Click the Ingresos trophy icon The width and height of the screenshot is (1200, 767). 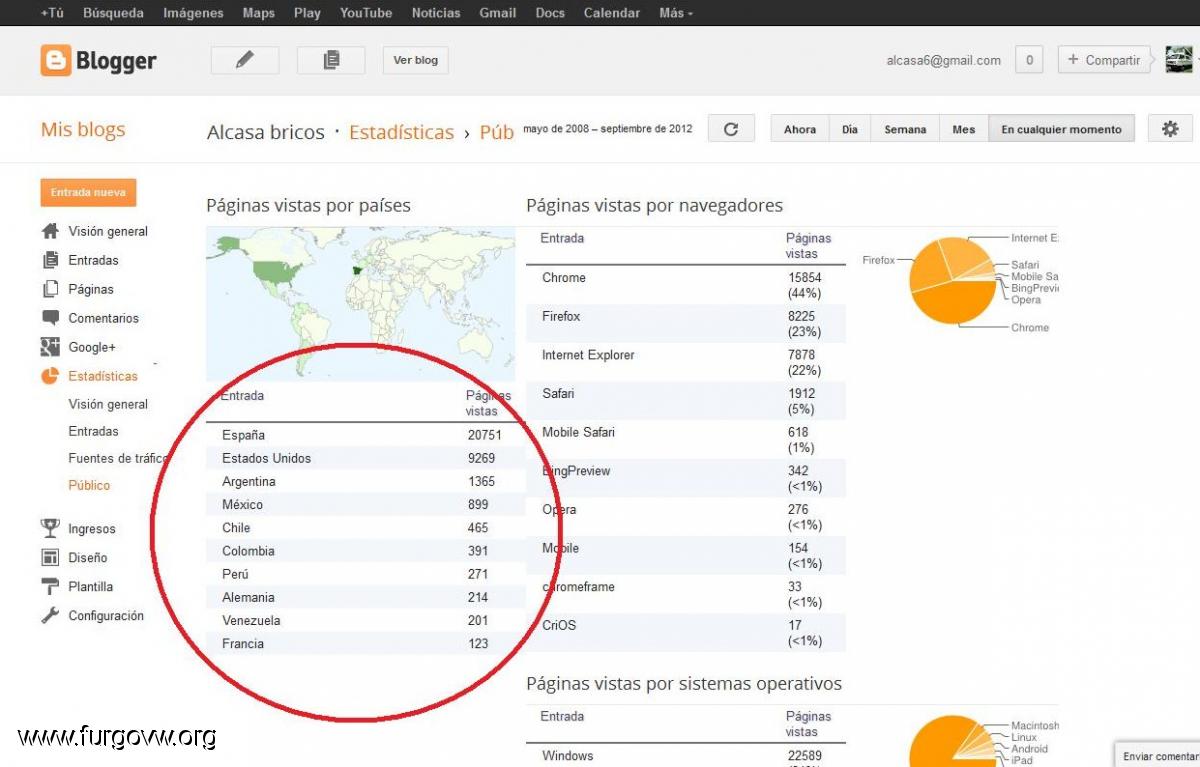[x=50, y=529]
